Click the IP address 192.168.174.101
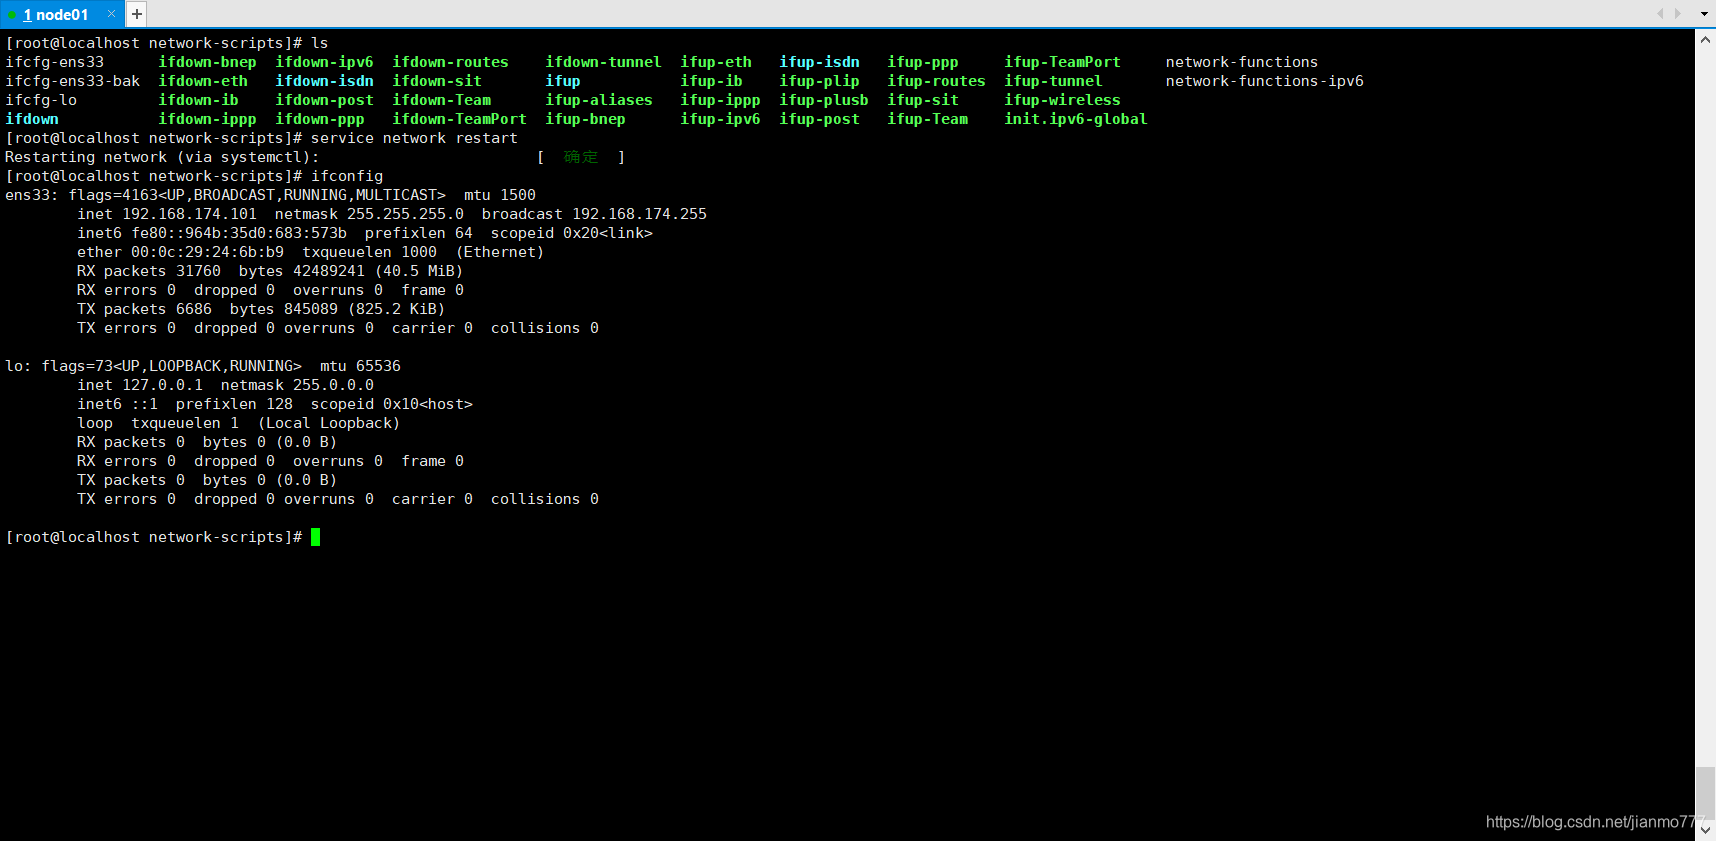This screenshot has height=841, width=1716. tap(189, 214)
